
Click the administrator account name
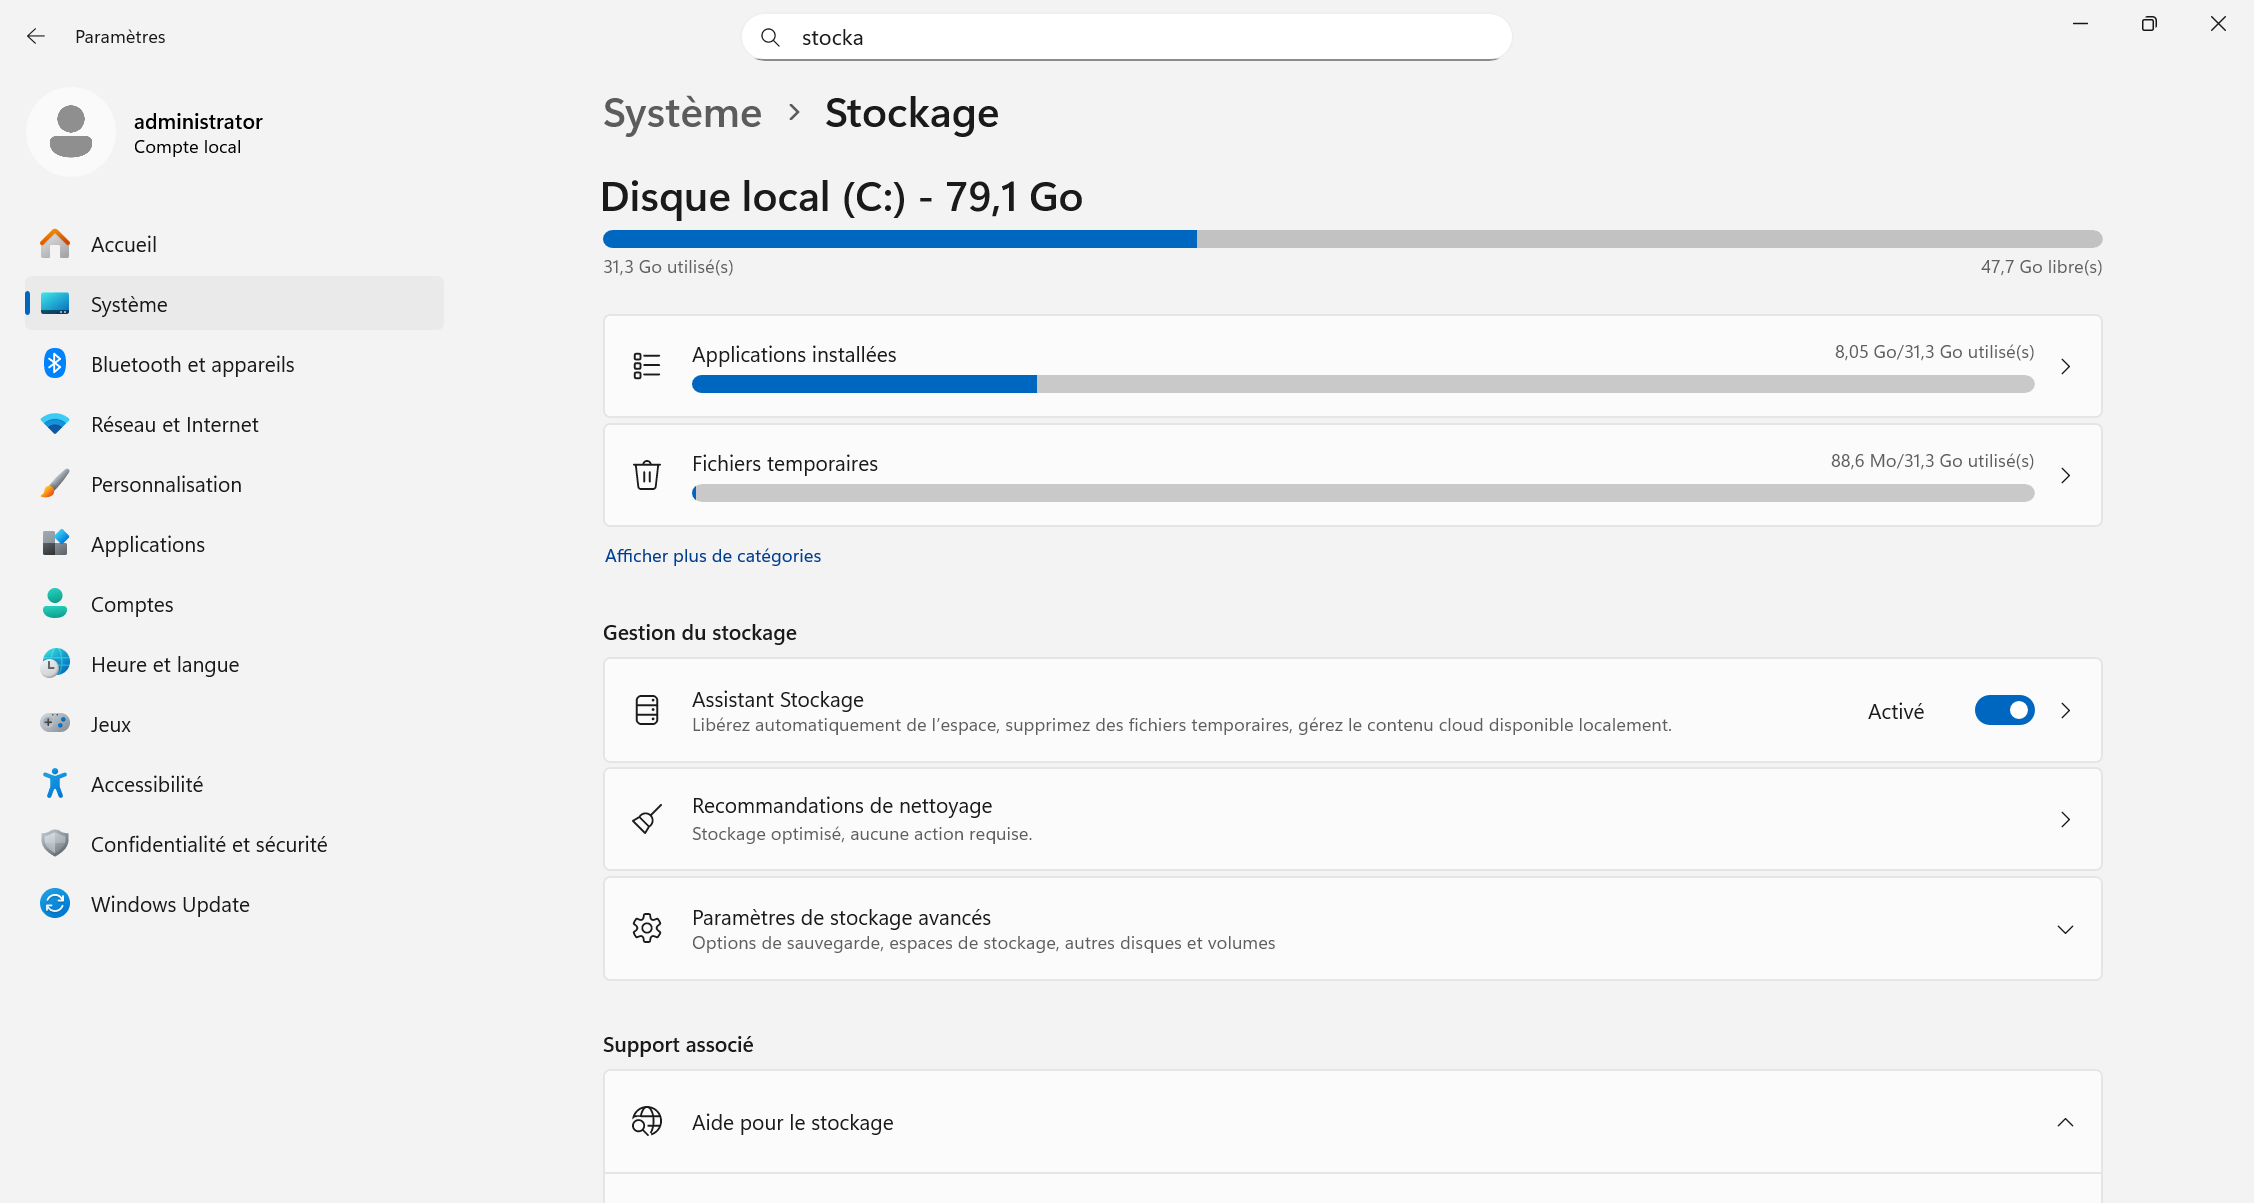point(198,121)
